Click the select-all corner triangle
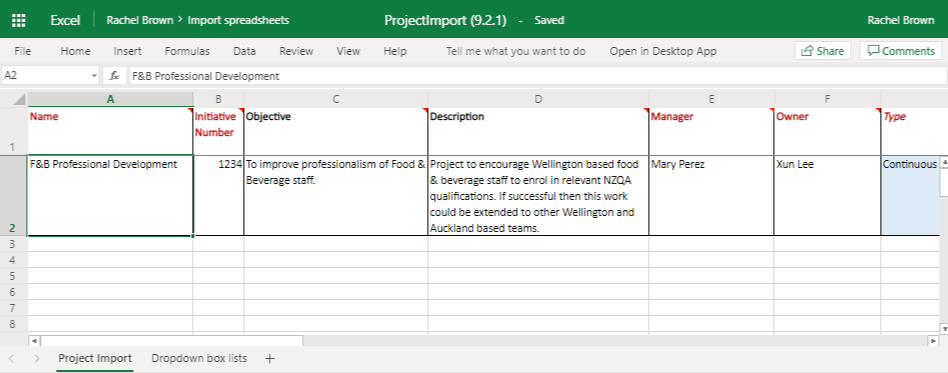Screen dimensions: 948x373 pyautogui.click(x=19, y=99)
